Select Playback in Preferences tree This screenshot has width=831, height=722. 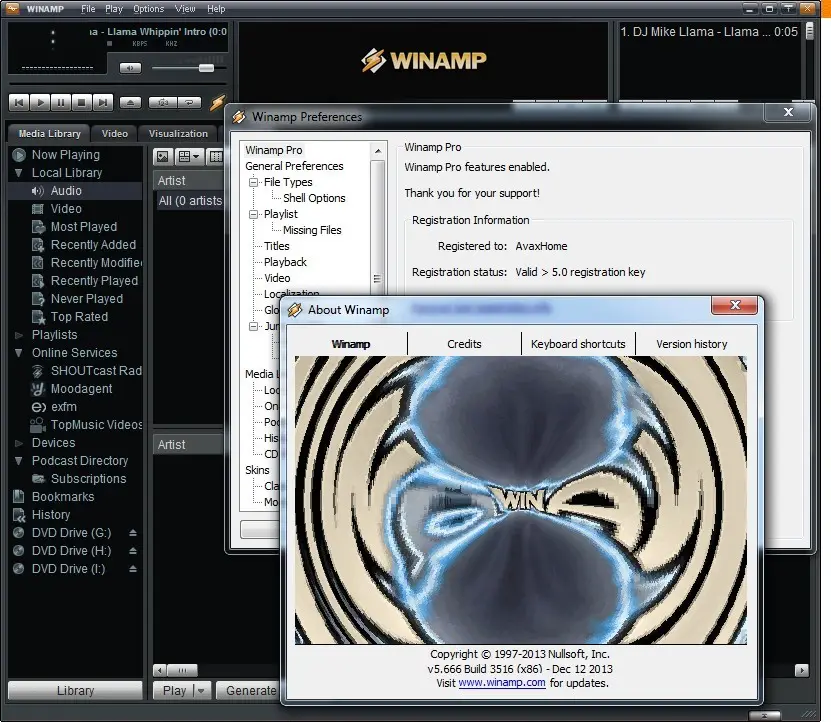pyautogui.click(x=285, y=262)
